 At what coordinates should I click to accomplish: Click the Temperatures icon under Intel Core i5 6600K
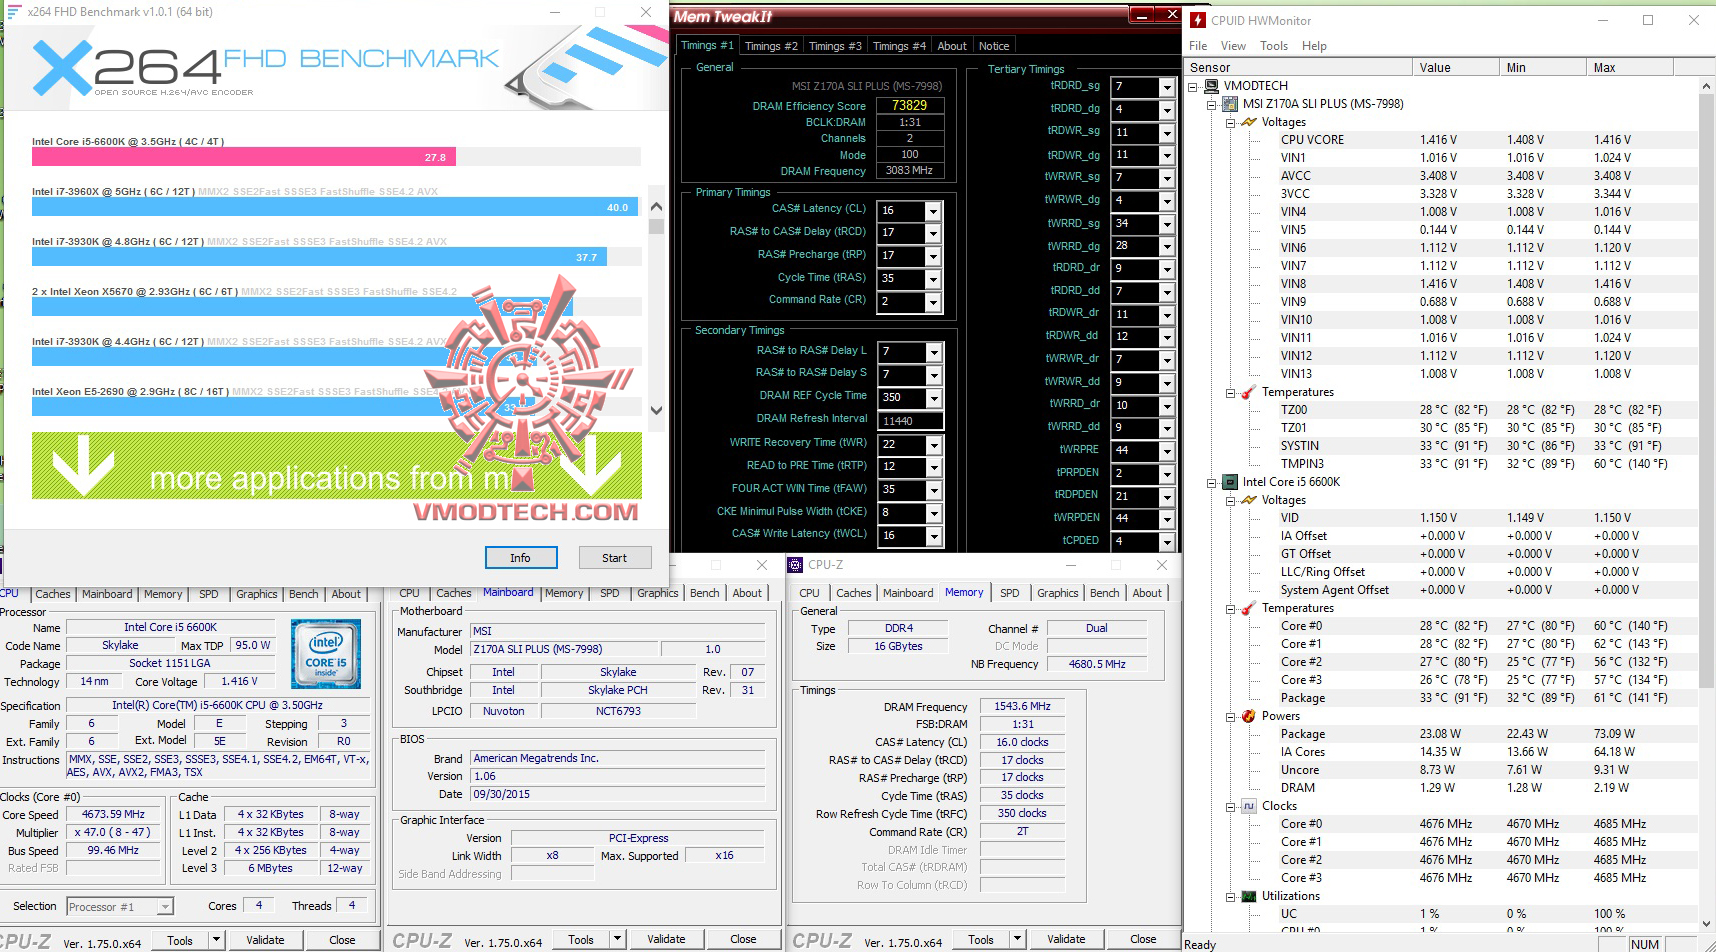click(x=1248, y=608)
